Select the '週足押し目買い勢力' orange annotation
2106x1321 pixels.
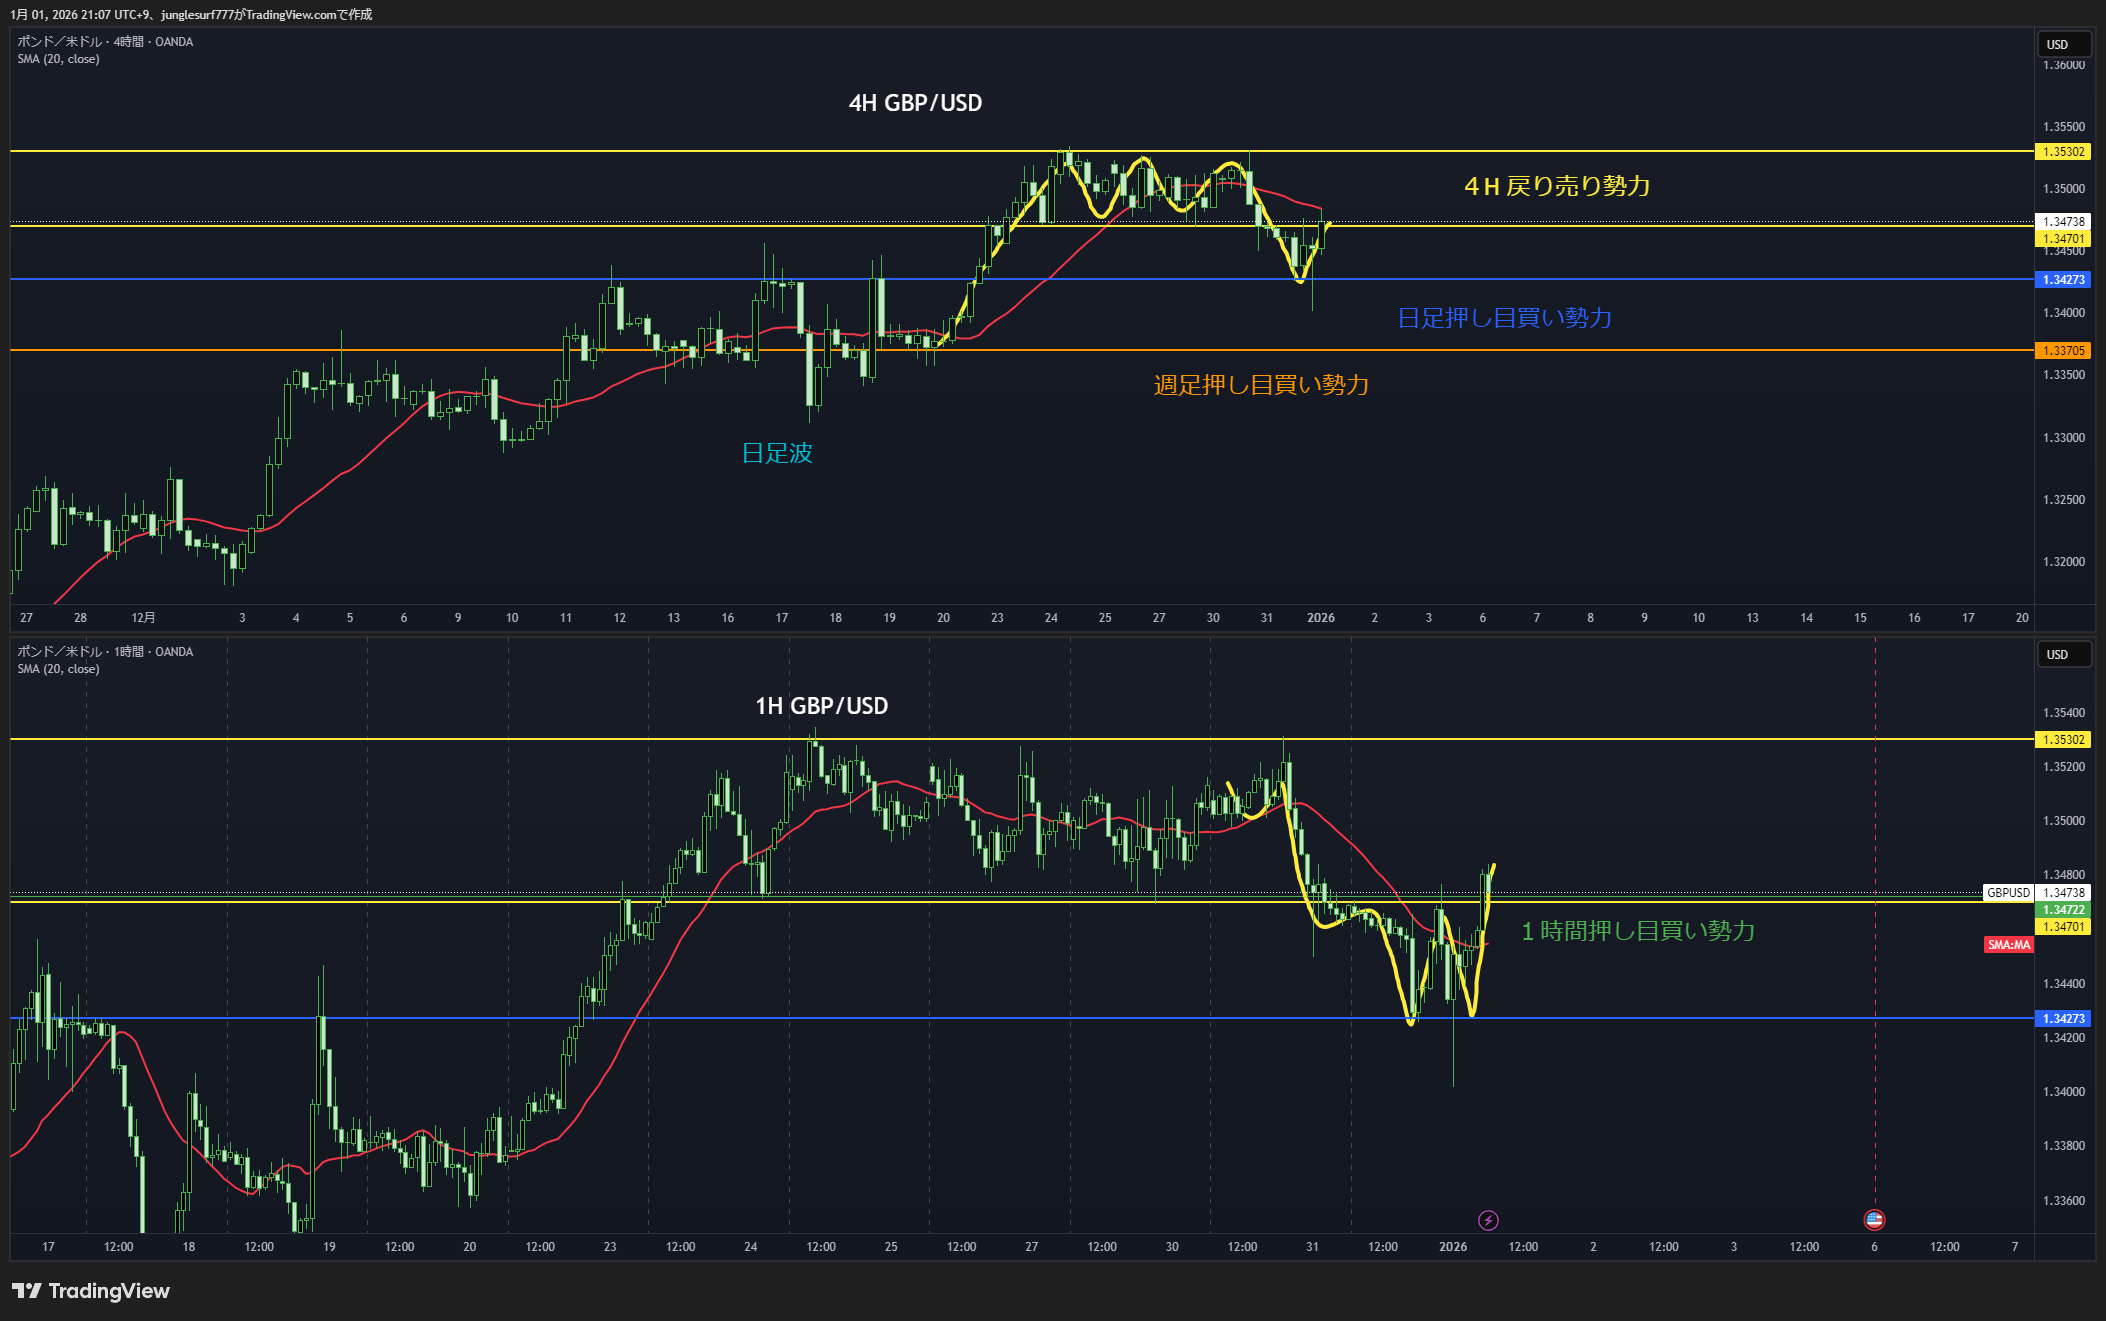point(1261,385)
